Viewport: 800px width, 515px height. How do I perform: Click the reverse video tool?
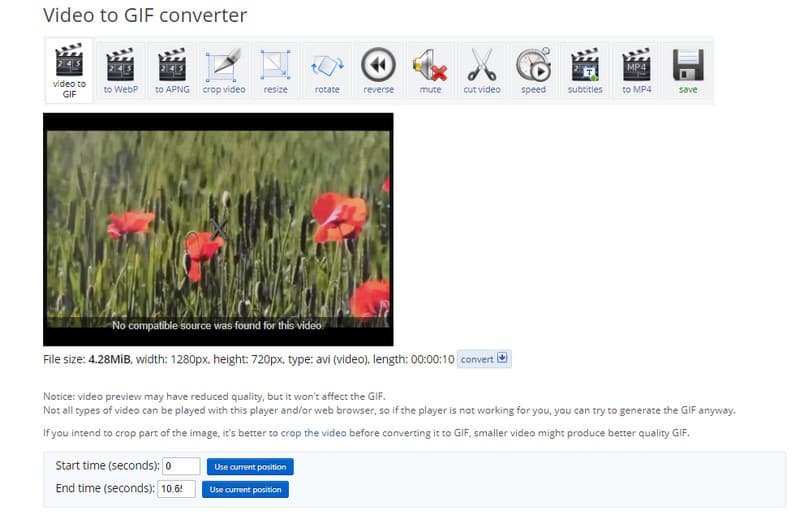point(379,70)
